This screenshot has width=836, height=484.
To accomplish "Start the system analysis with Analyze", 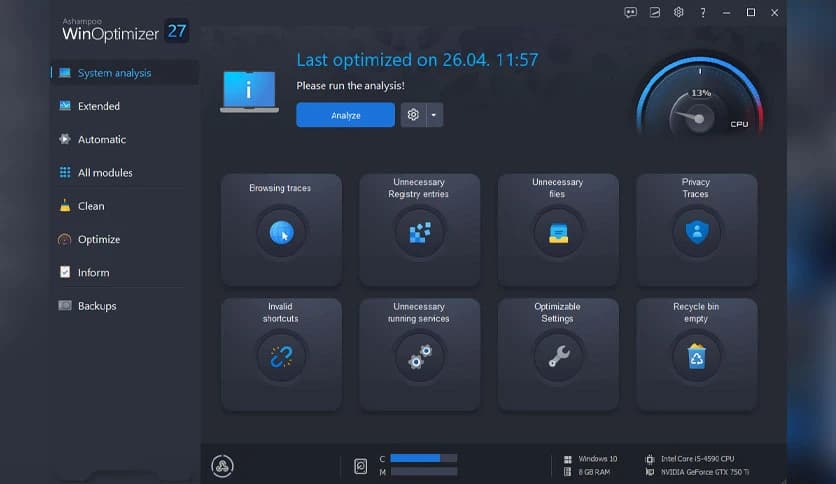I will click(x=345, y=115).
